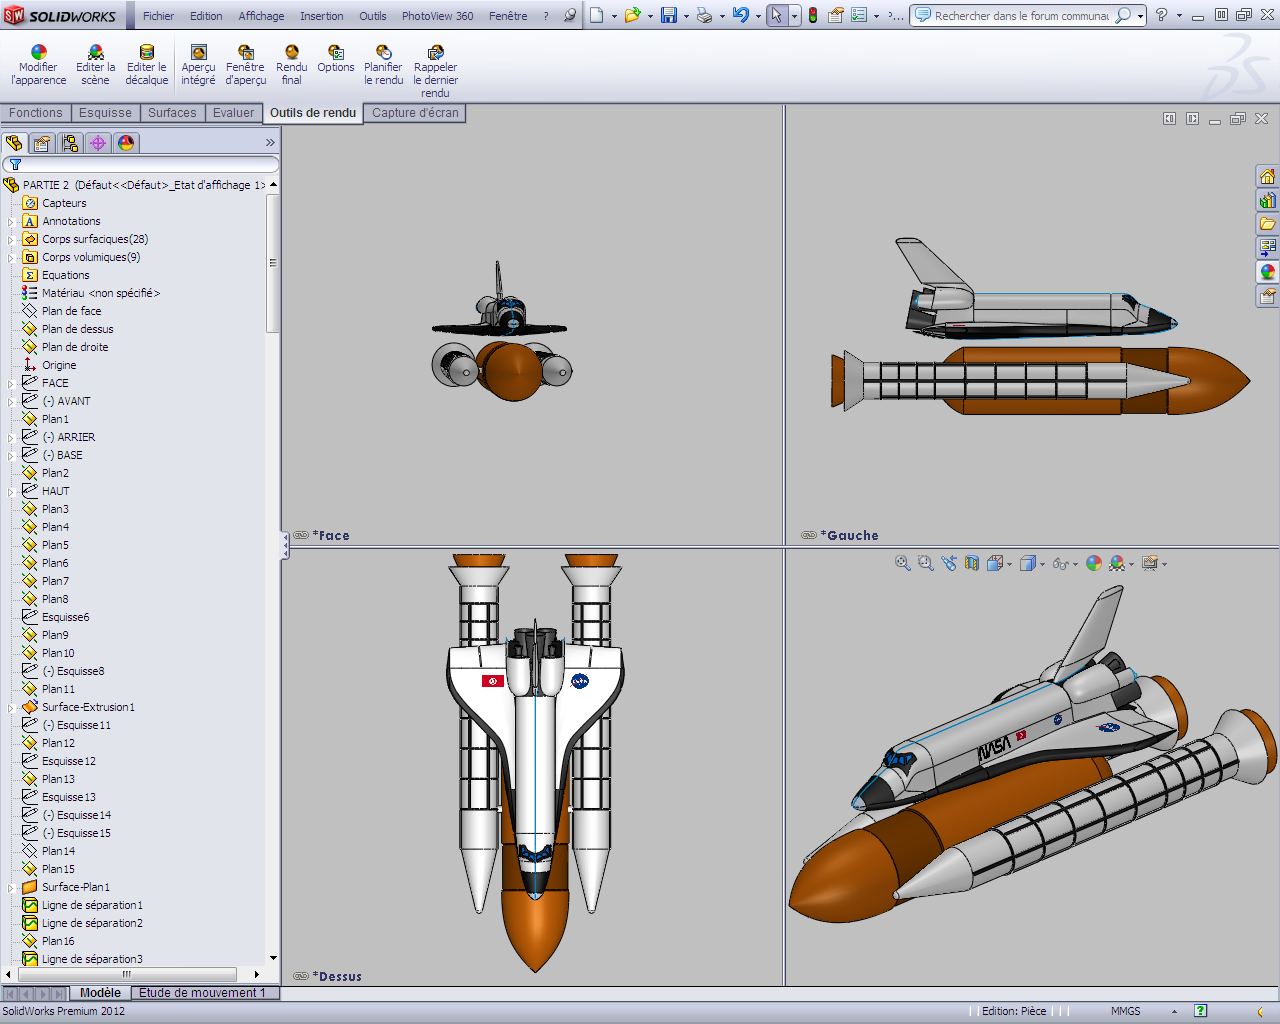Viewport: 1280px width, 1024px height.
Task: Switch to Etude de mouvement 1 tab
Action: tap(202, 993)
